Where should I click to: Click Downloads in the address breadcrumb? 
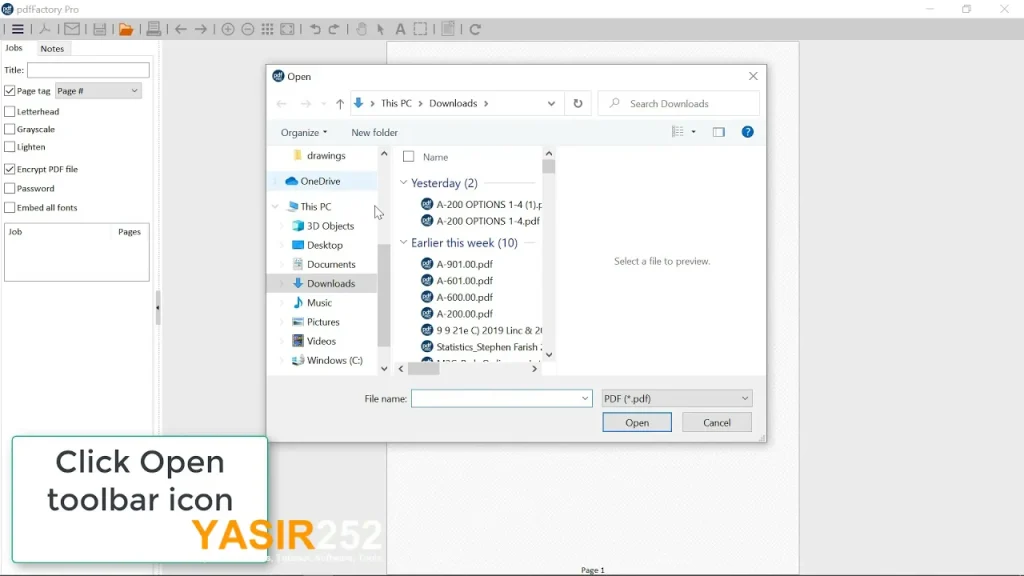point(453,103)
